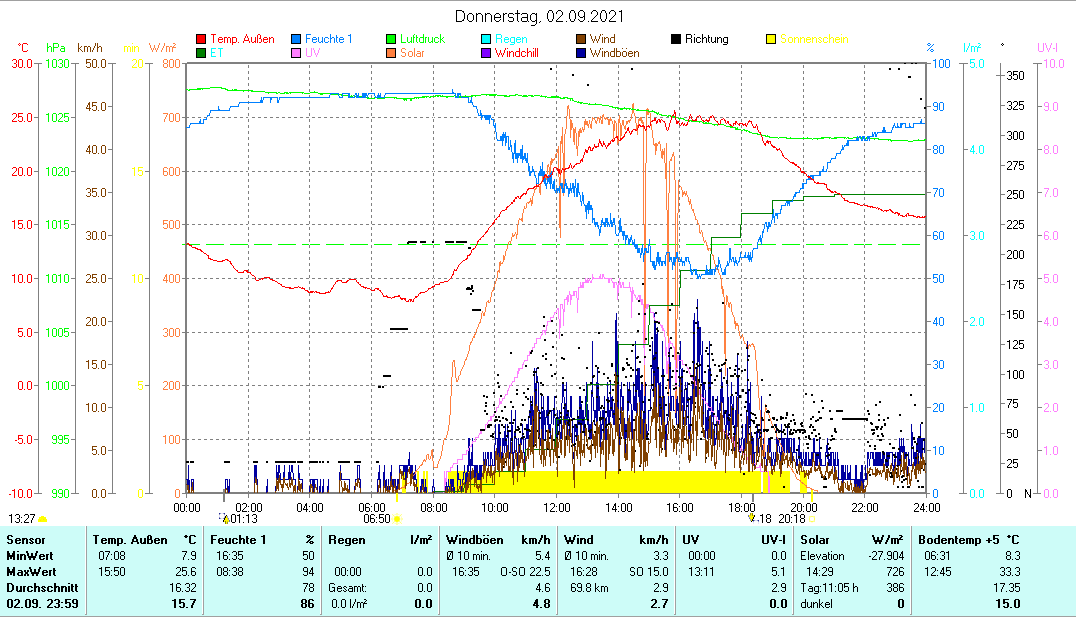Click the l/m² axis label at top right
Viewport: 1076px width, 618px height.
[972, 48]
